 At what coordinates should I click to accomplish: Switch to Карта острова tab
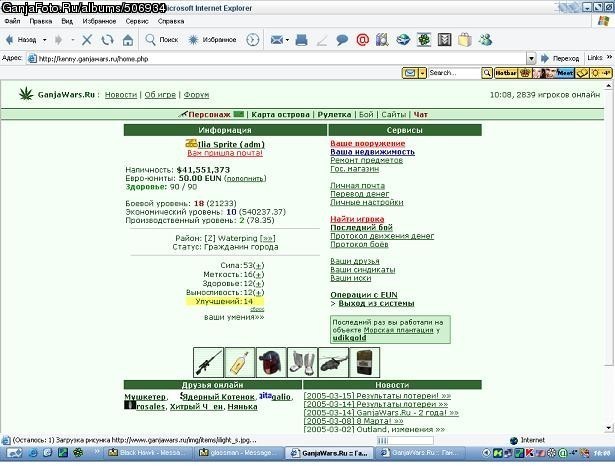pos(280,114)
